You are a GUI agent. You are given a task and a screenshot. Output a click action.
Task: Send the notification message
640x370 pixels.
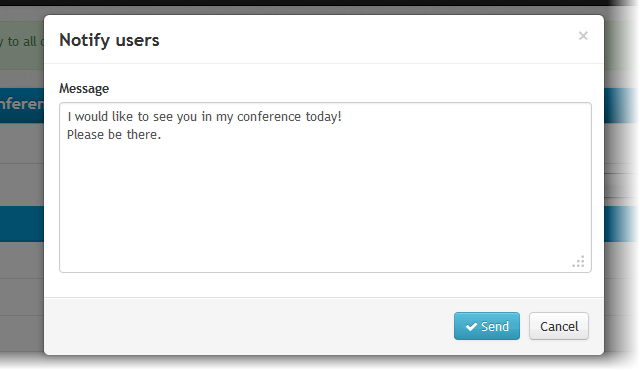(x=487, y=326)
